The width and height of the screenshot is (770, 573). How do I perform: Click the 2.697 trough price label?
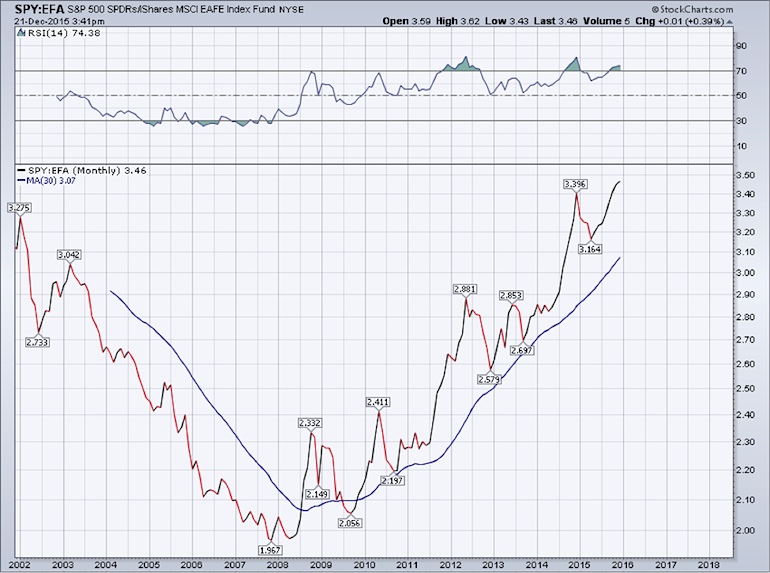[522, 350]
